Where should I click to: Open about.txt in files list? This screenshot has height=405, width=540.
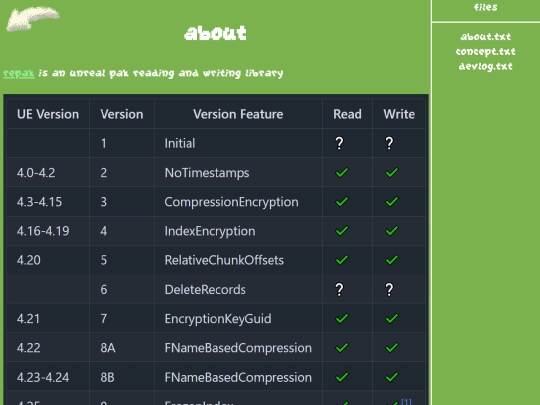pos(486,37)
